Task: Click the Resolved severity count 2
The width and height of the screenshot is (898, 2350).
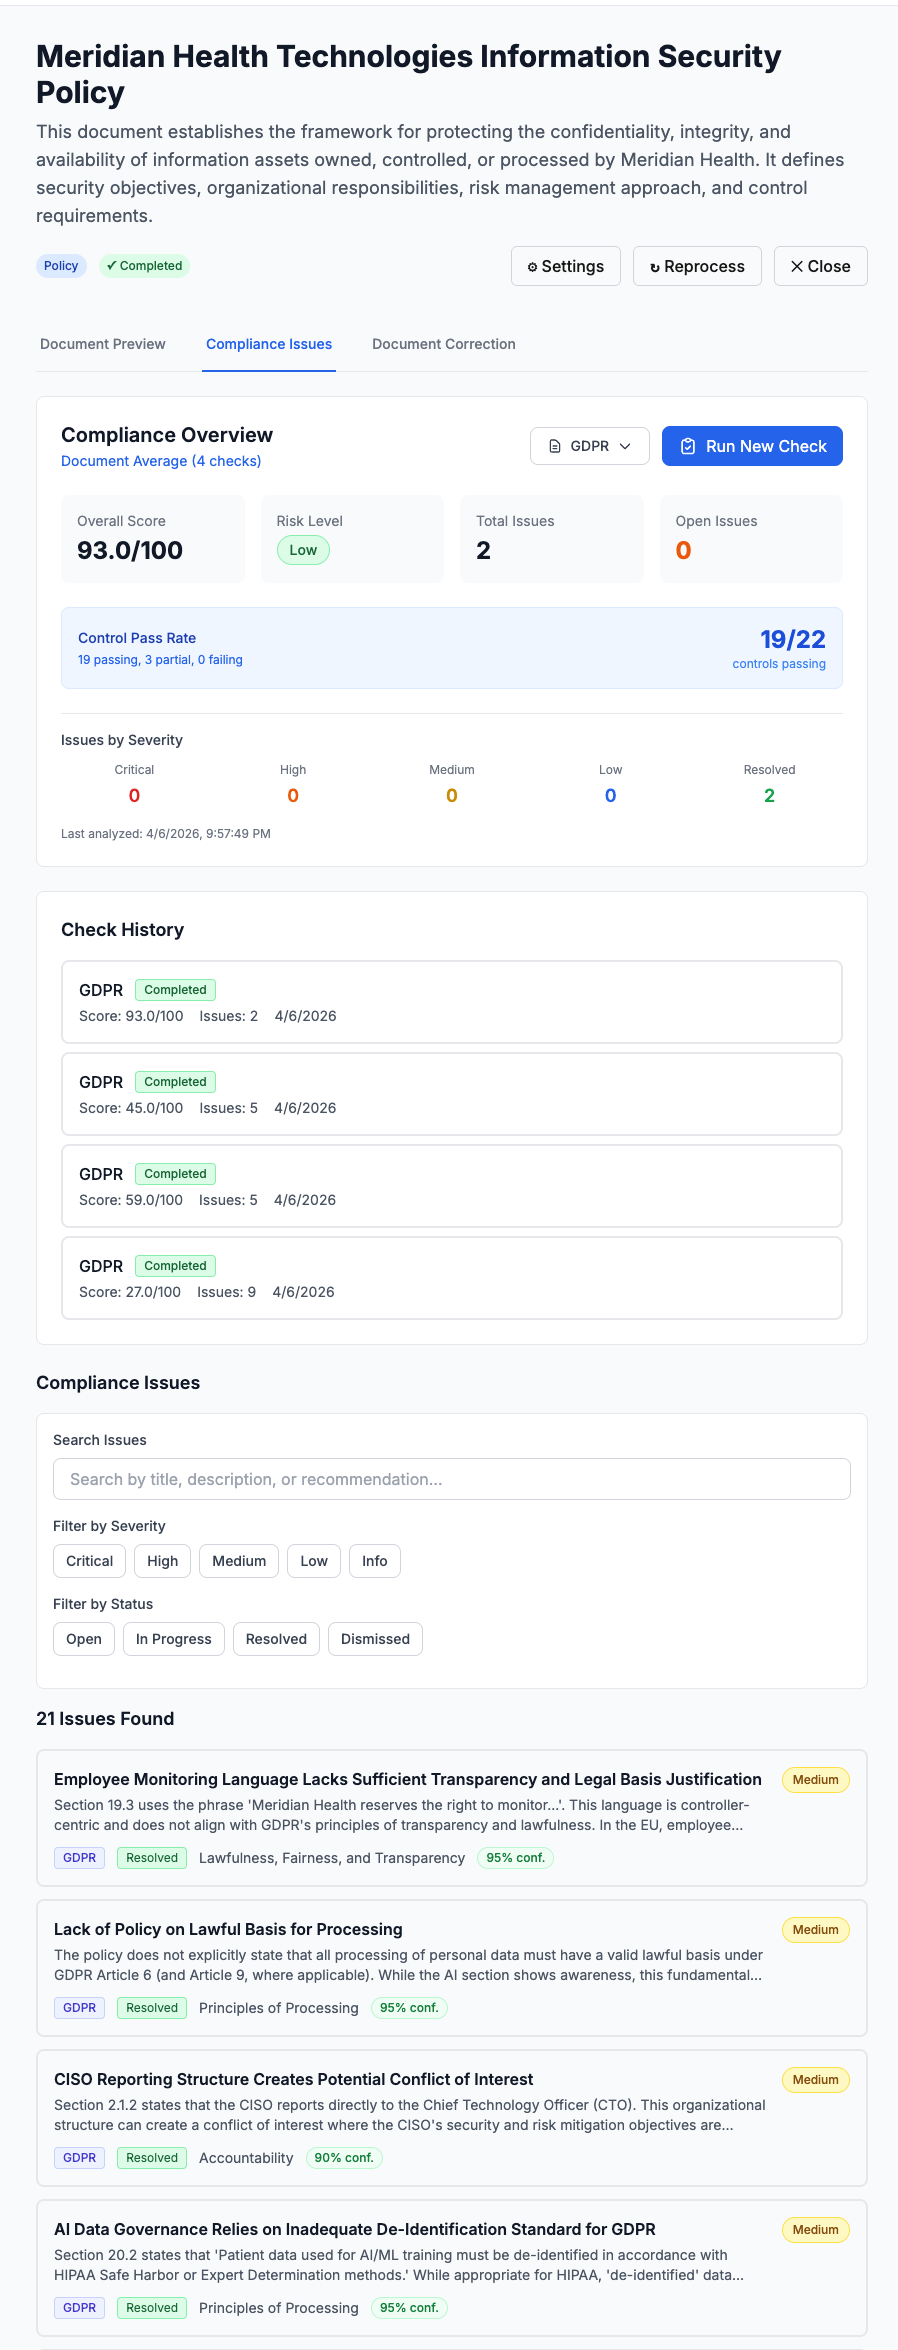Action: coord(769,795)
